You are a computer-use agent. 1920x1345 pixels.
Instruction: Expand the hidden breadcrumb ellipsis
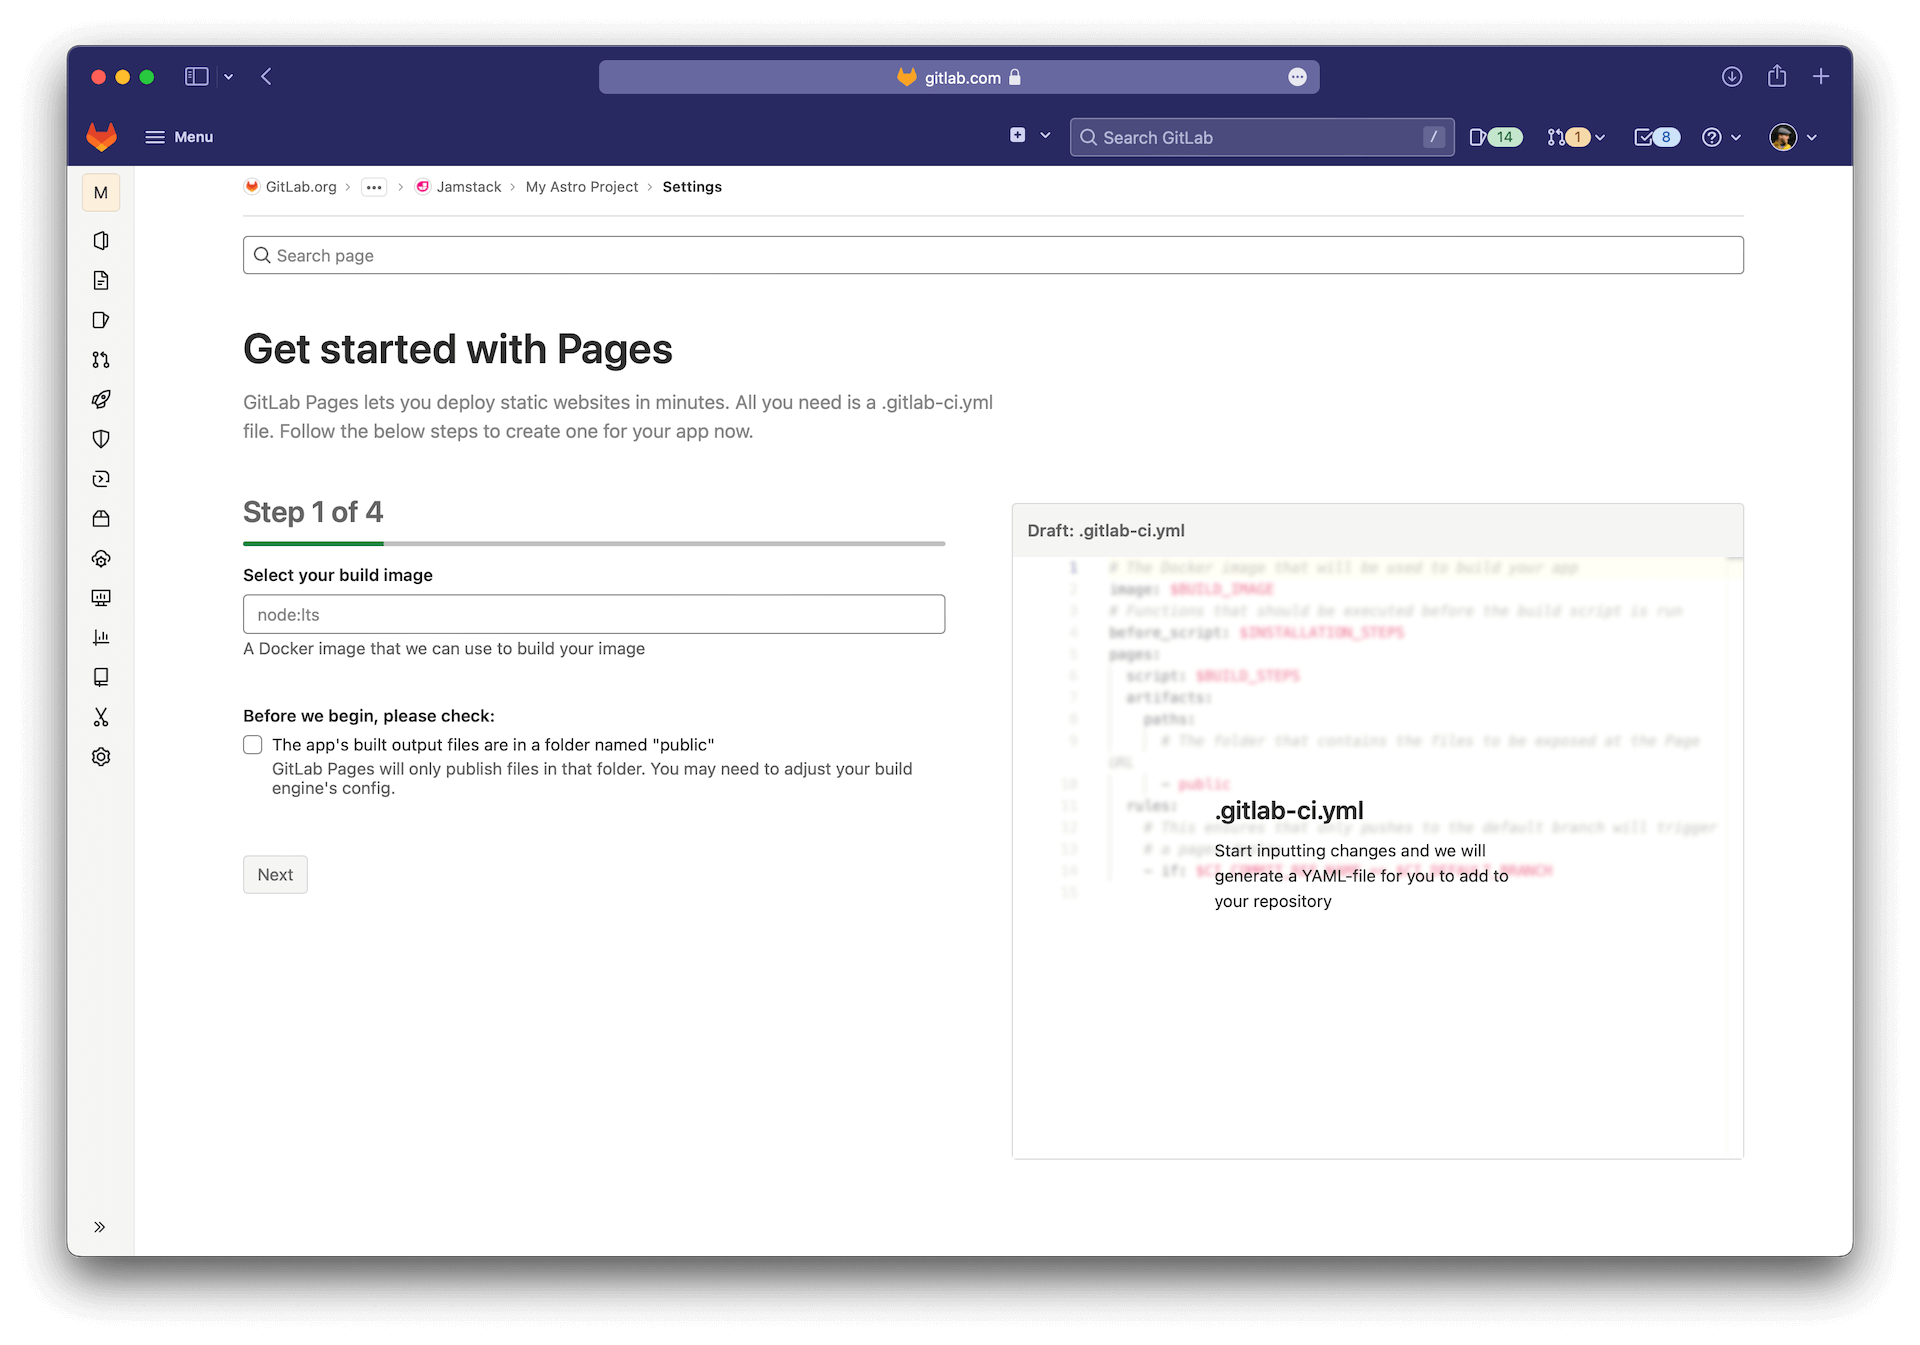pos(374,187)
